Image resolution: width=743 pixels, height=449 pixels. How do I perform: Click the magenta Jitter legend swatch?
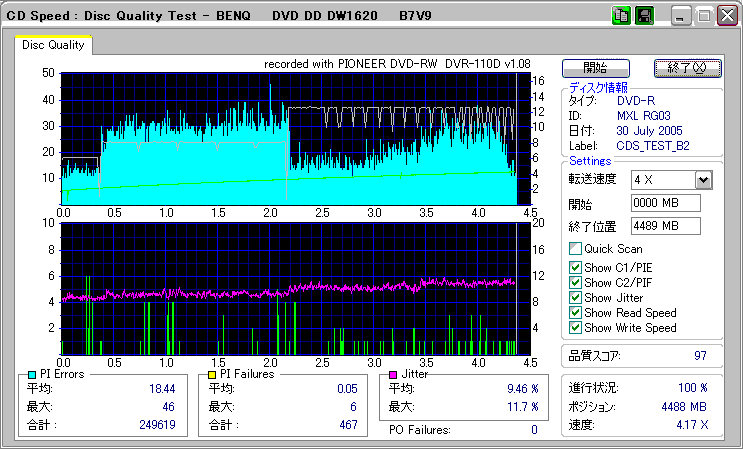coord(394,374)
